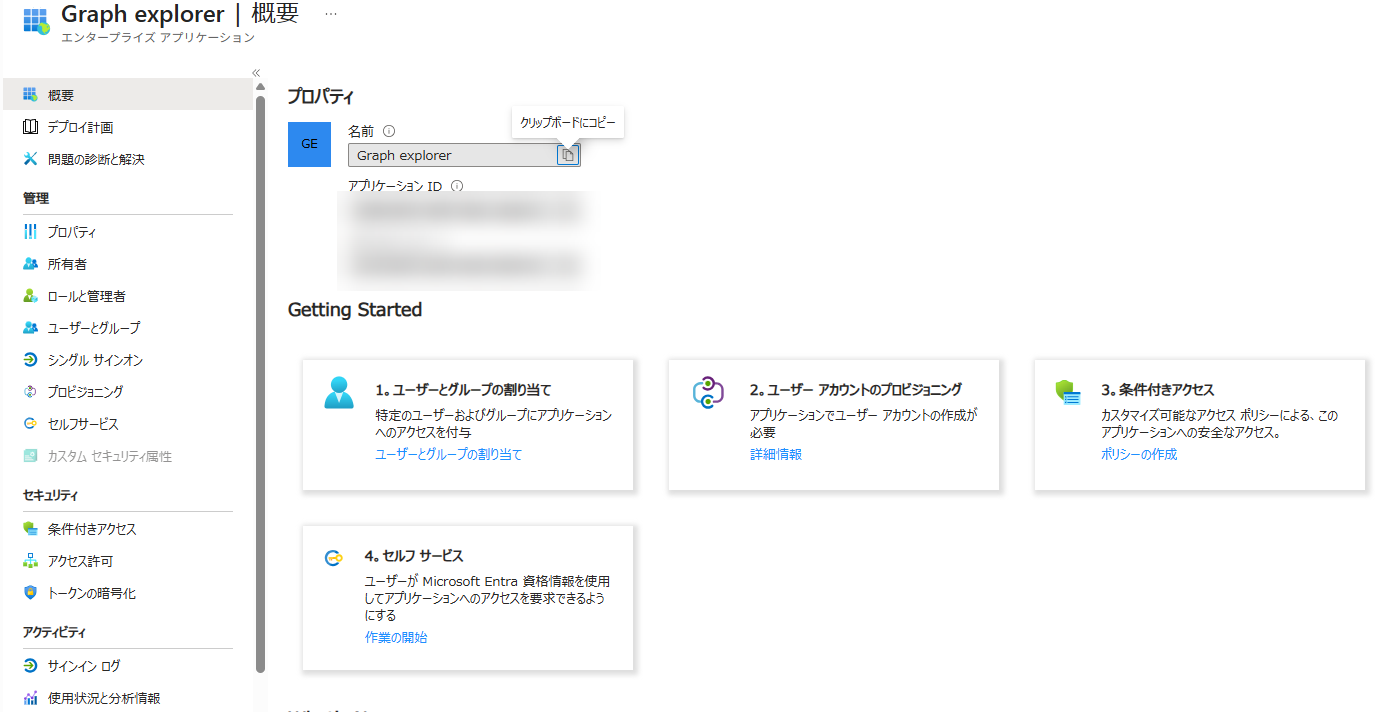Viewport: 1392px width, 712px height.
Task: Click the デプロイ計画 book icon
Action: [x=30, y=127]
